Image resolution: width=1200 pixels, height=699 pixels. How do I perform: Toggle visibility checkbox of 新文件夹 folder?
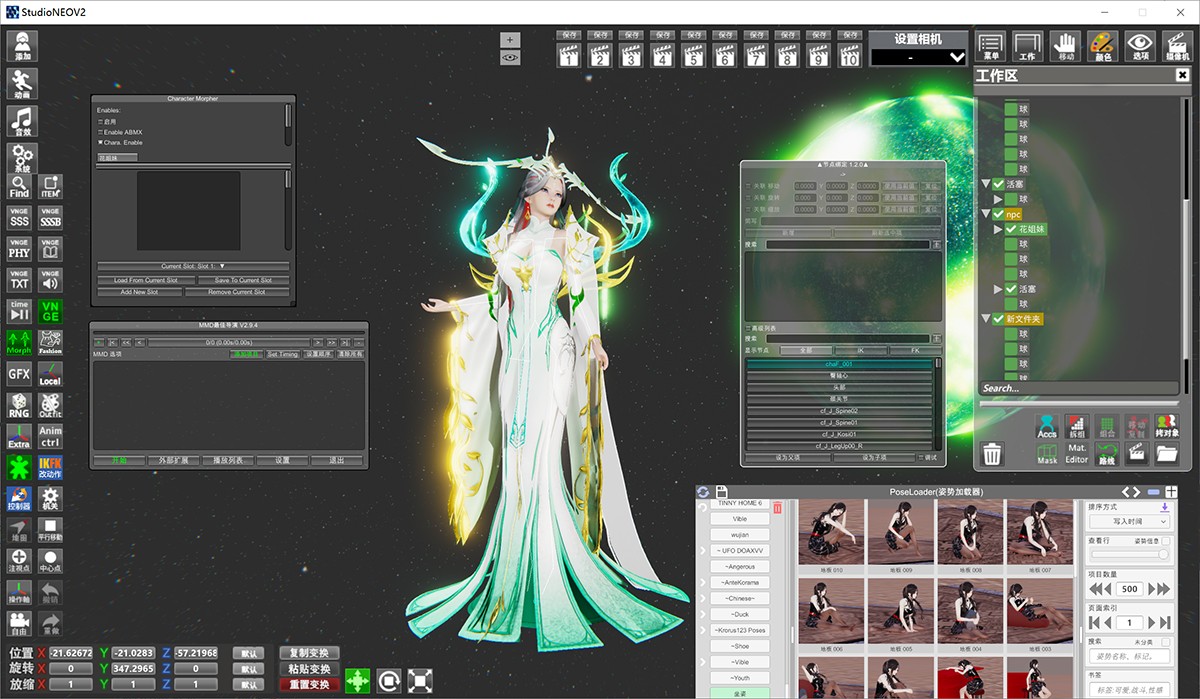tap(998, 319)
